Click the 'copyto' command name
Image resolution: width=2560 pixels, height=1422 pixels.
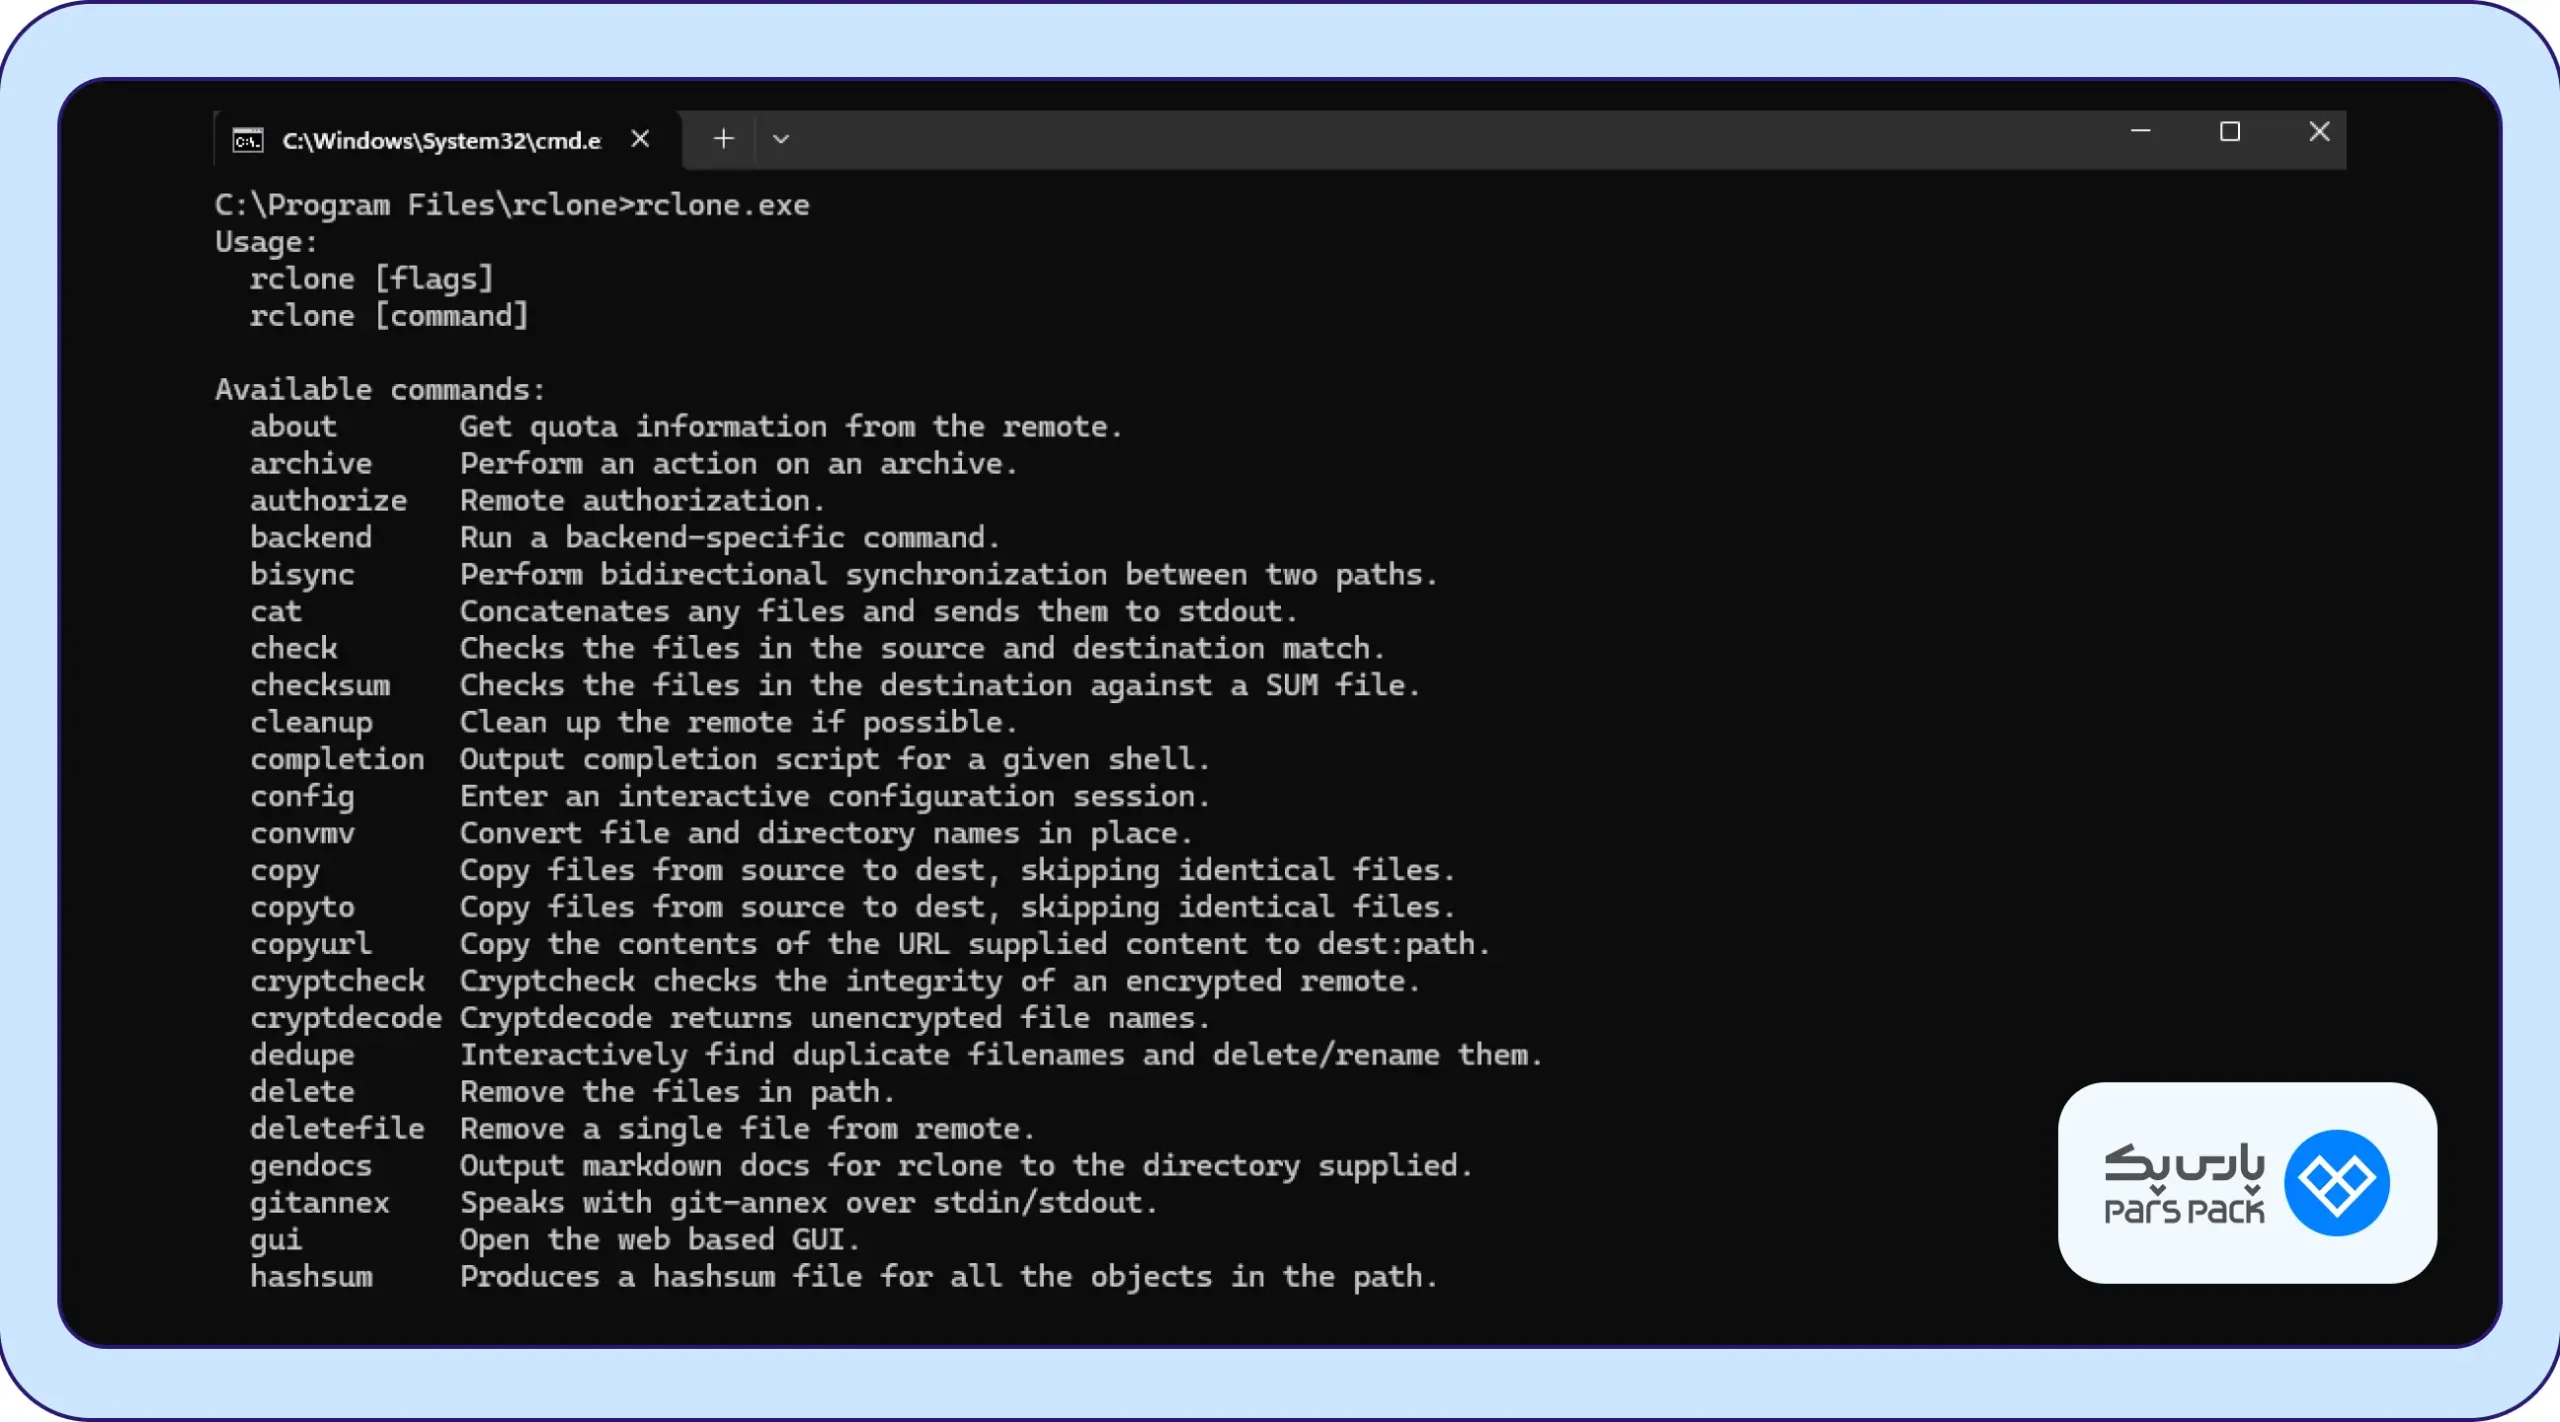(302, 908)
